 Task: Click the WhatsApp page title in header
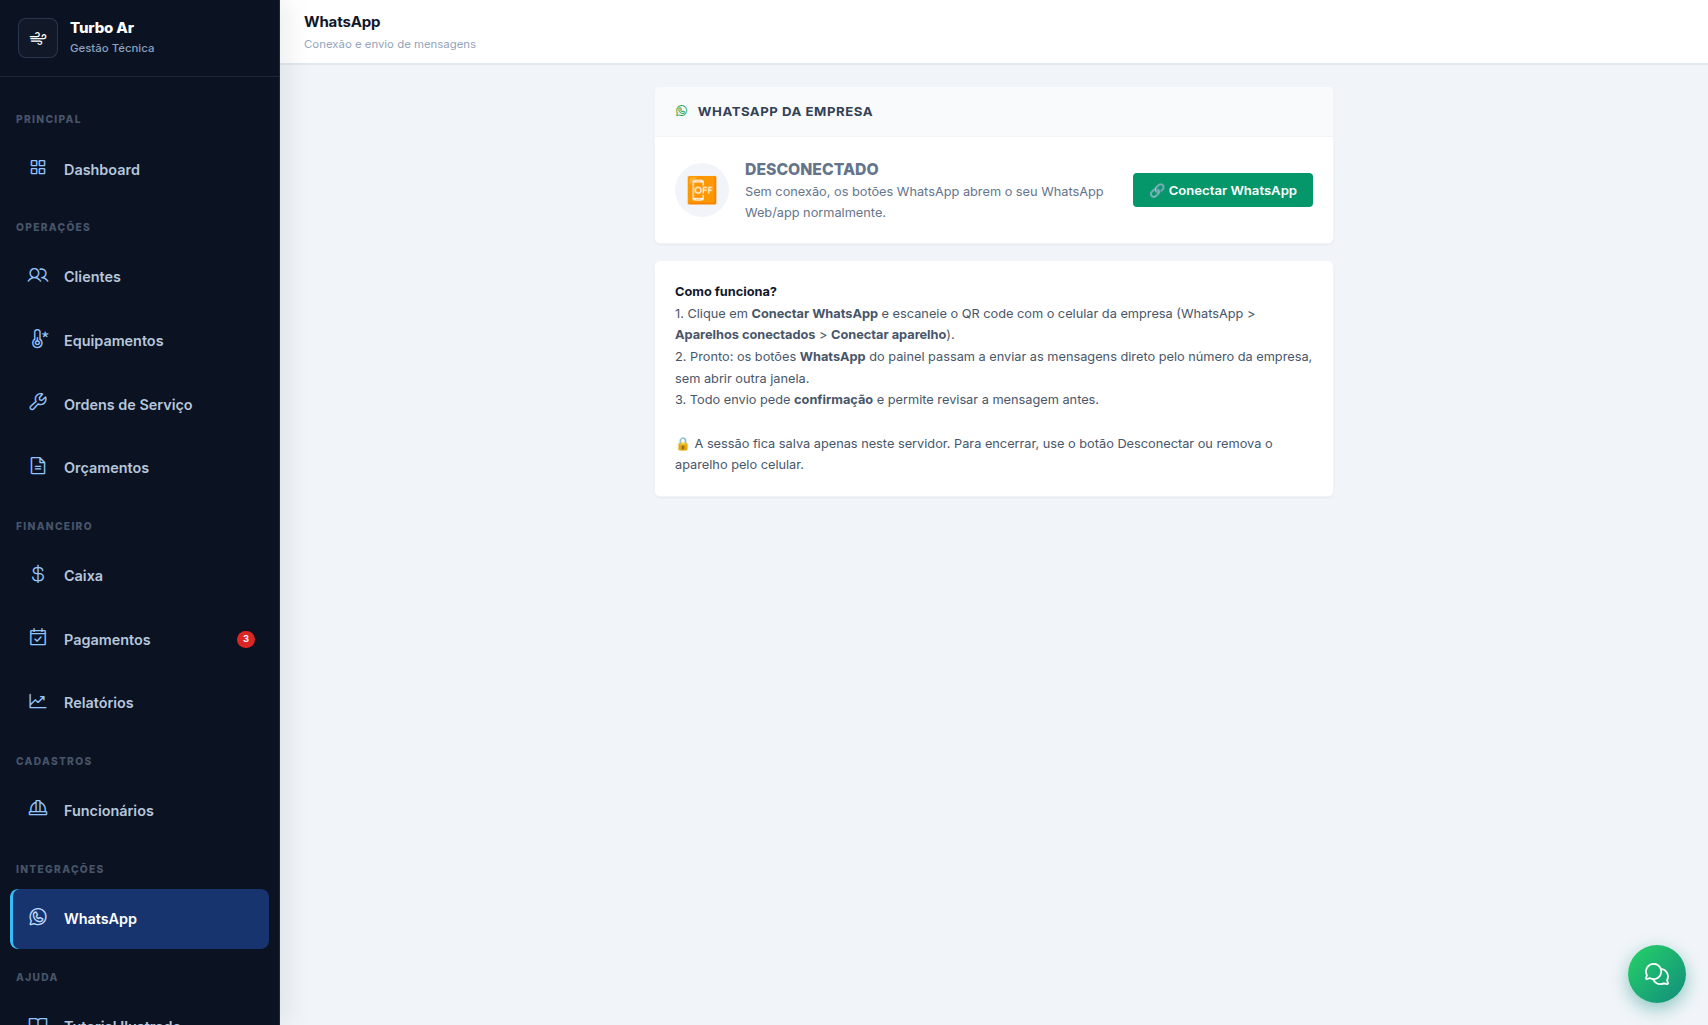(x=342, y=22)
